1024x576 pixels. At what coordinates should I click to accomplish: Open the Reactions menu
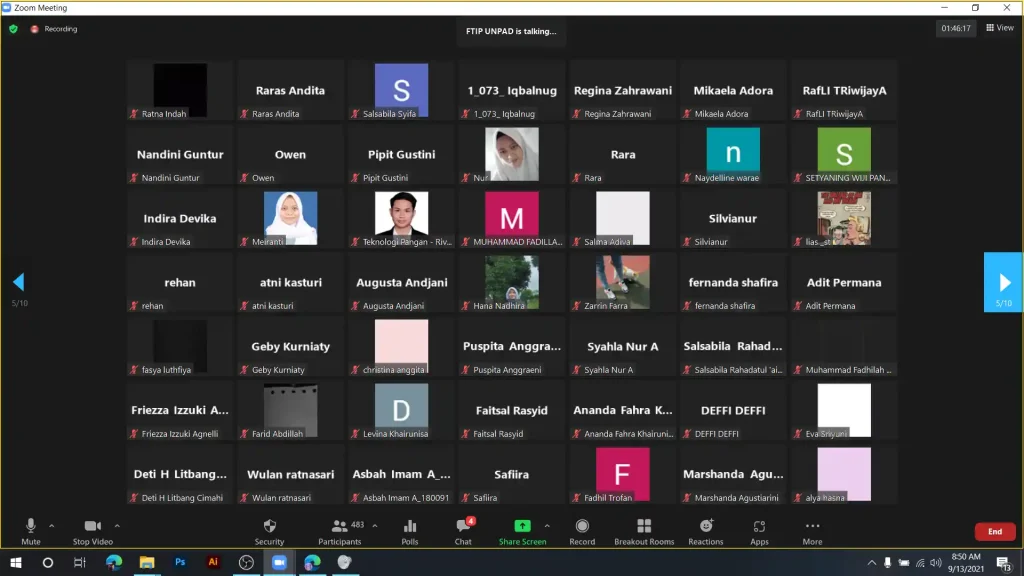[x=705, y=532]
